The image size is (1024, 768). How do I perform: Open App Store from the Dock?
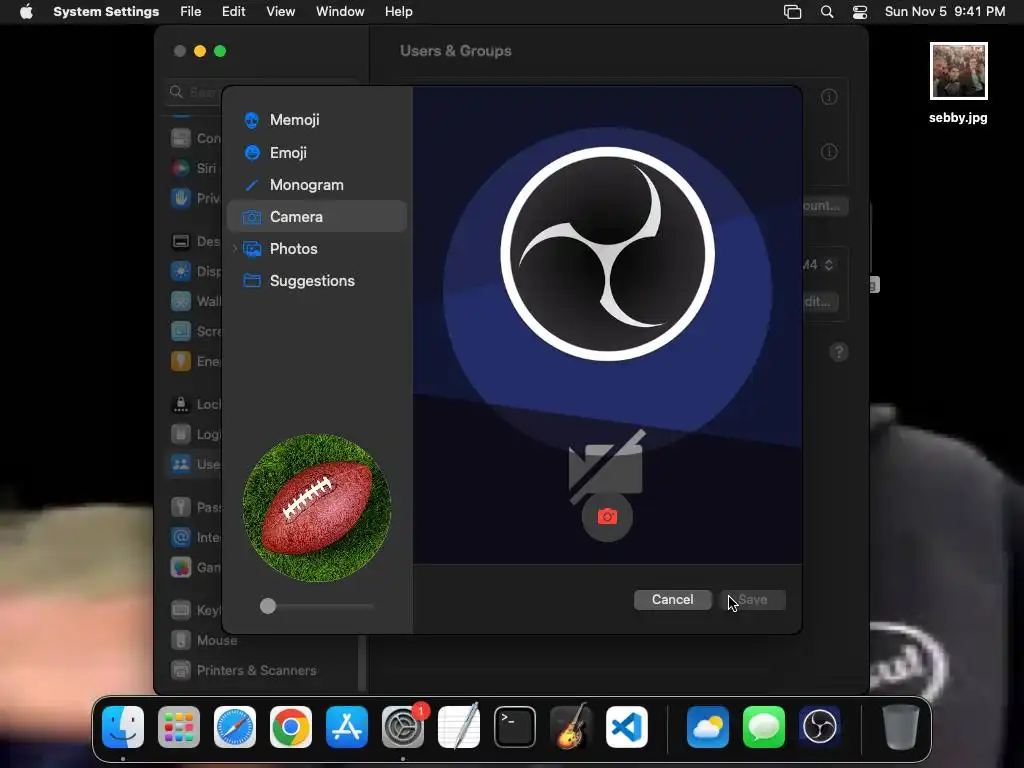click(347, 727)
